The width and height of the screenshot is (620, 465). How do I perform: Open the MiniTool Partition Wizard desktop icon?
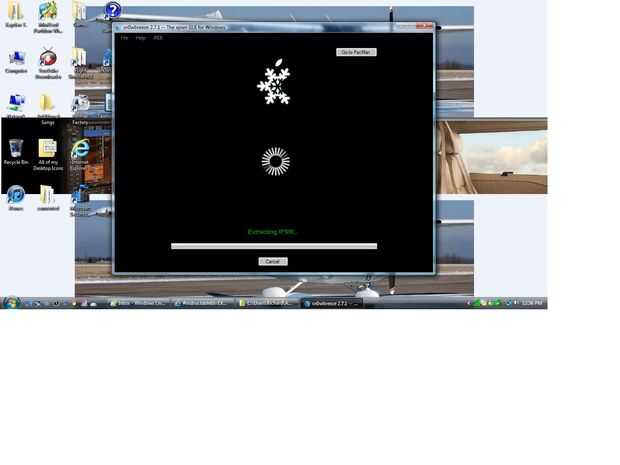(x=48, y=17)
